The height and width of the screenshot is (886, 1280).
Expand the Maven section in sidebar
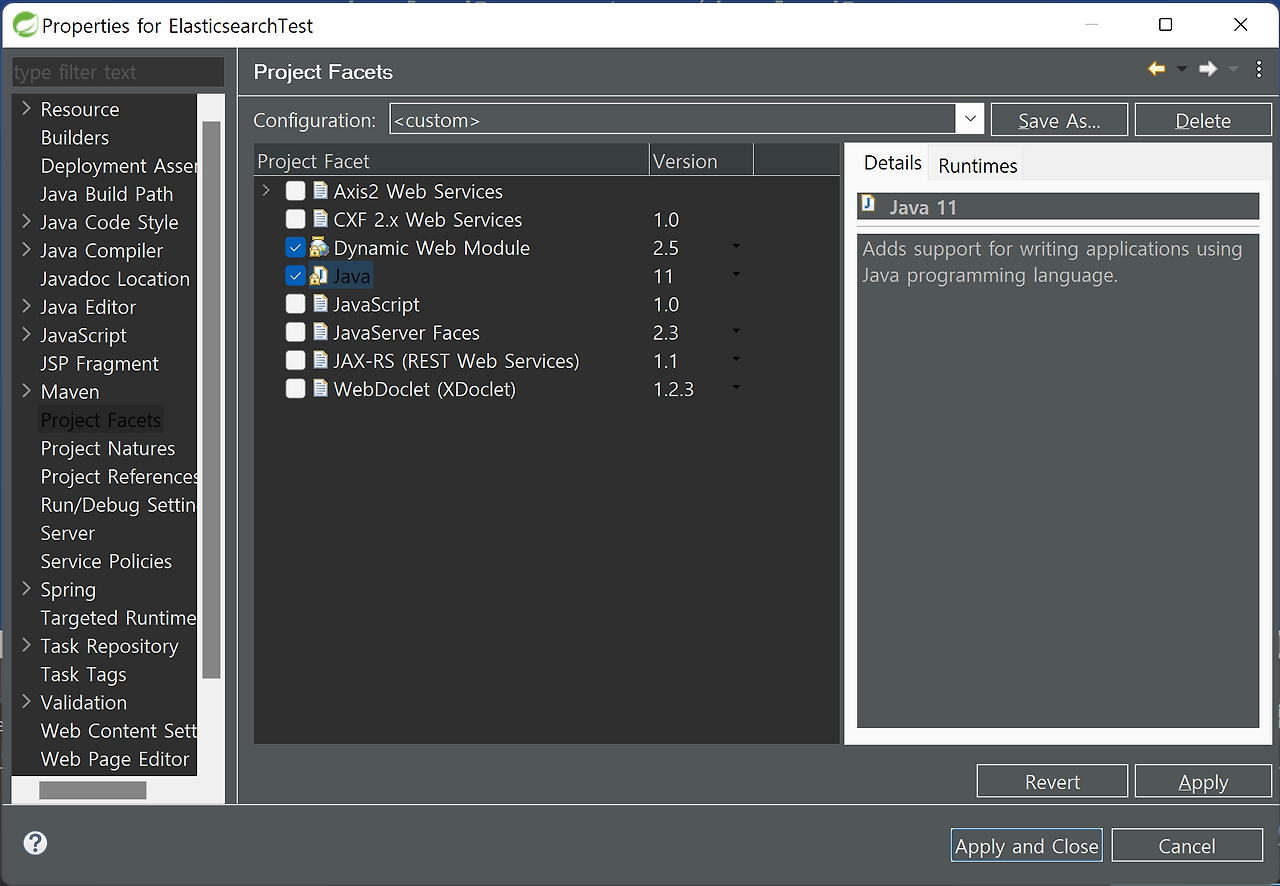pos(25,391)
